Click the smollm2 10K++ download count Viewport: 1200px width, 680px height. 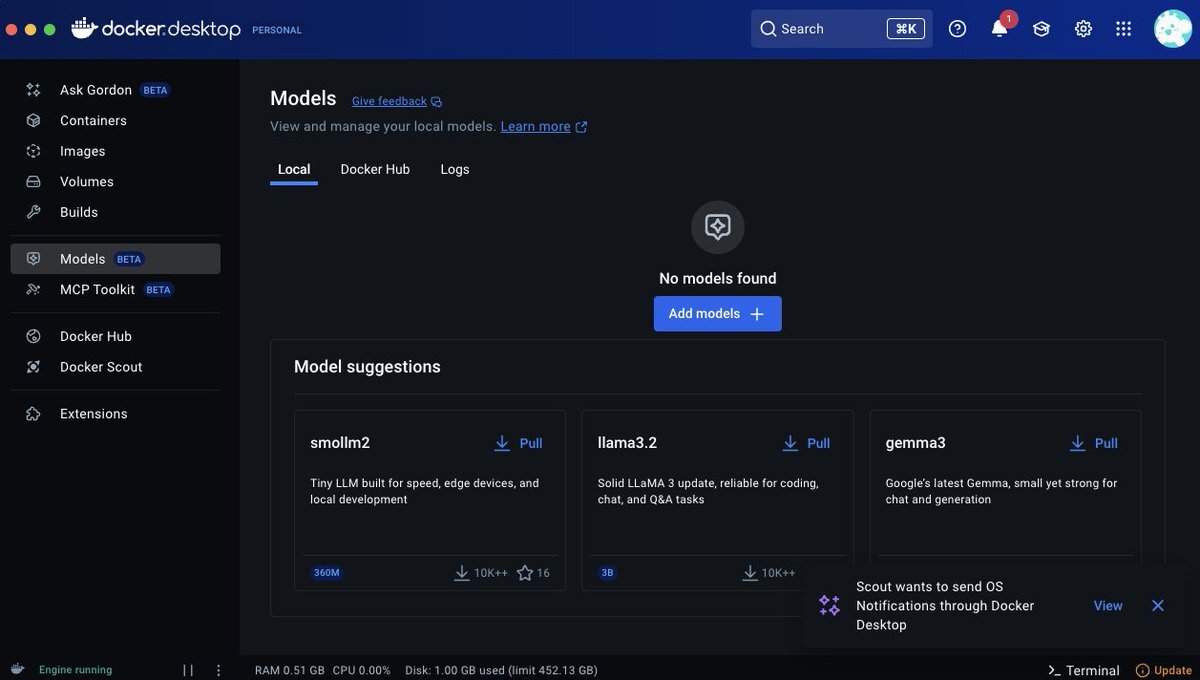click(x=481, y=573)
